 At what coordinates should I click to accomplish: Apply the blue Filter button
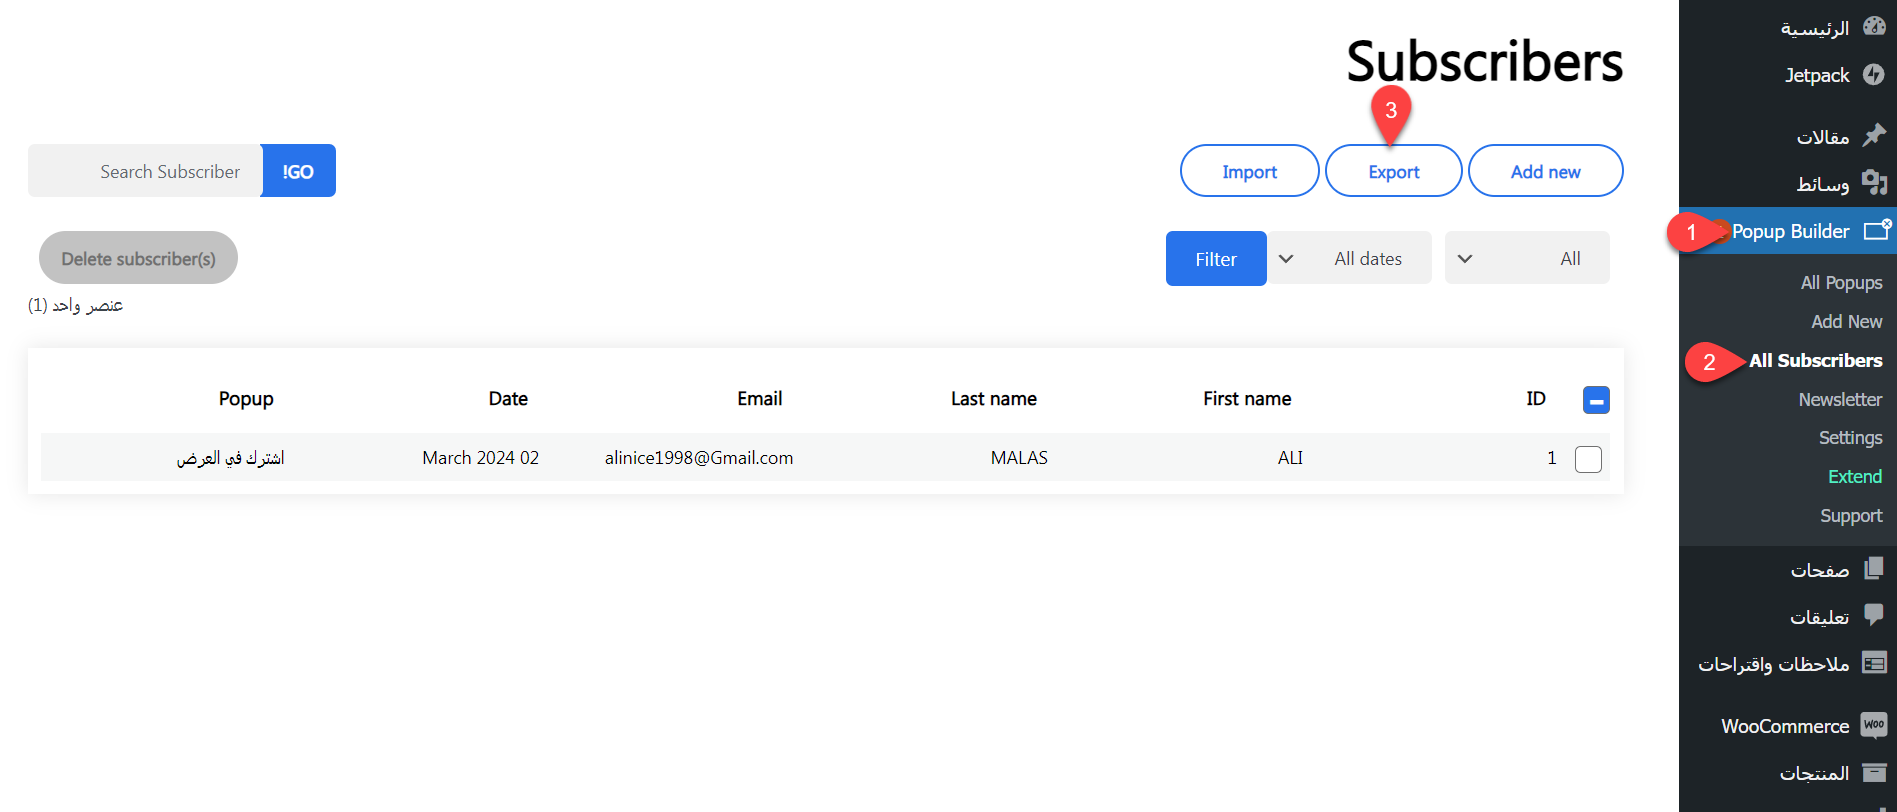click(x=1216, y=259)
